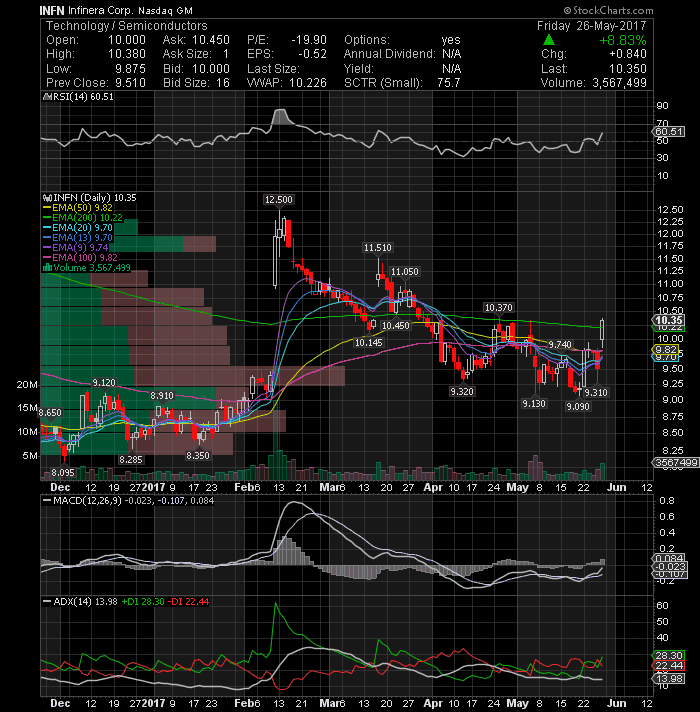Click the 0.084 MACD histogram value tag
700x712 pixels.
tap(668, 559)
